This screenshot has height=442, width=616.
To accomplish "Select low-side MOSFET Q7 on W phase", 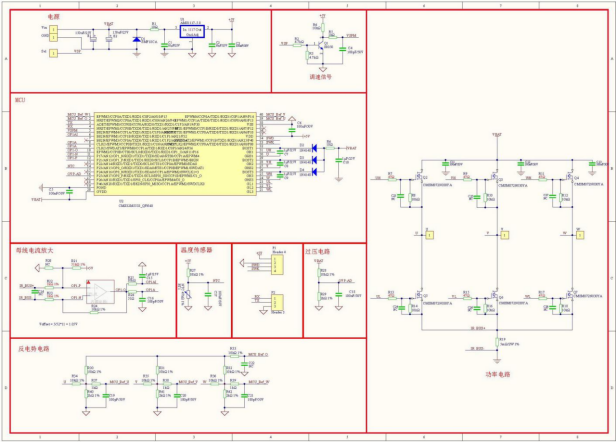I will pos(569,295).
